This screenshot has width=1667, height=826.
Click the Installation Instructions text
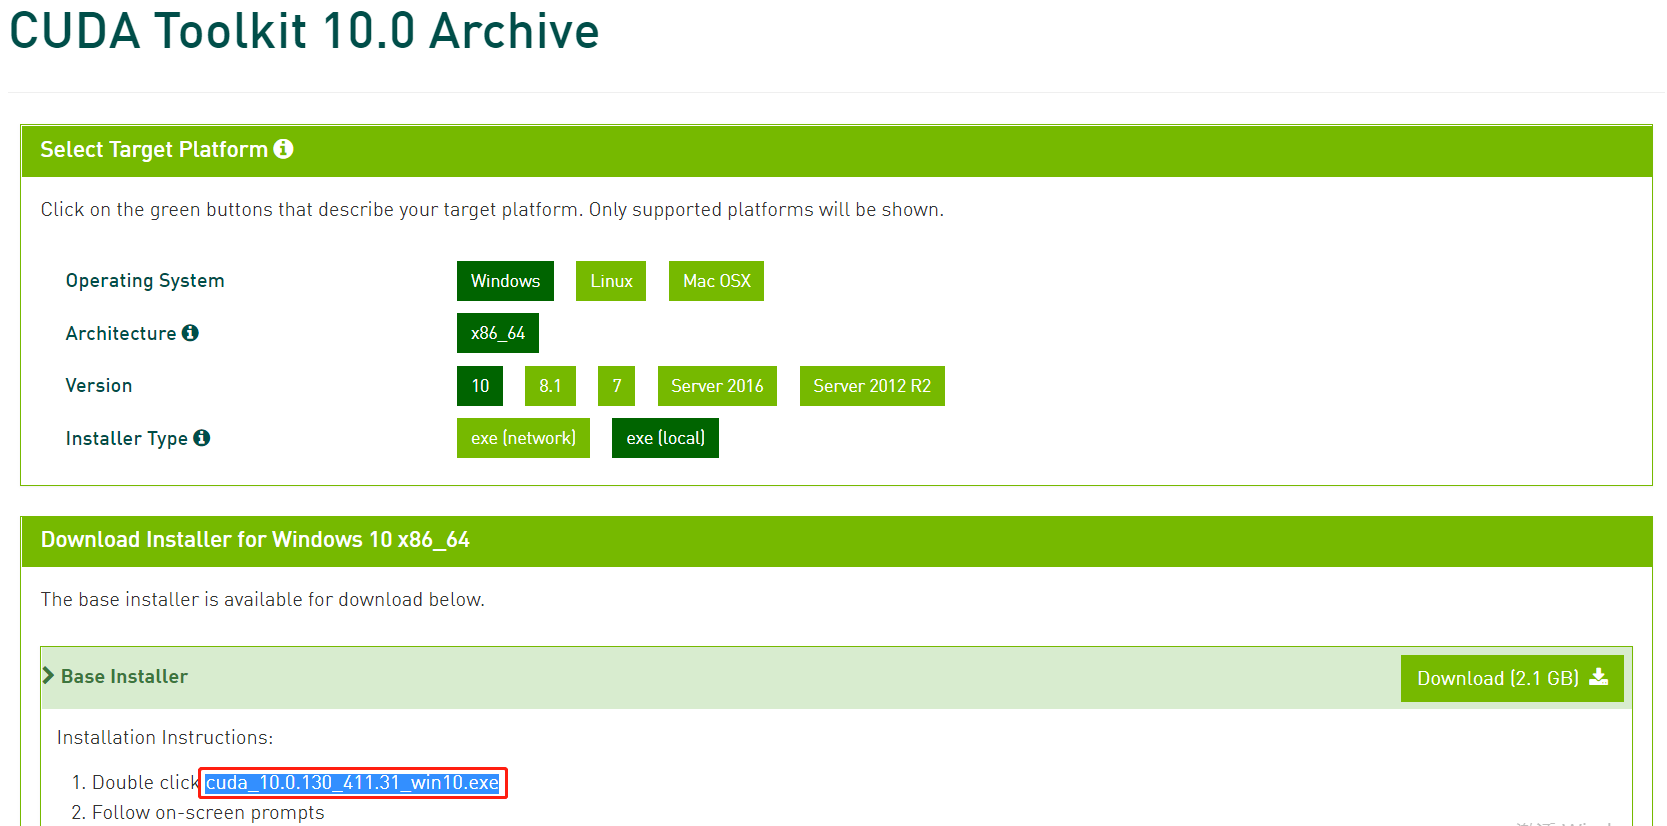tap(165, 738)
